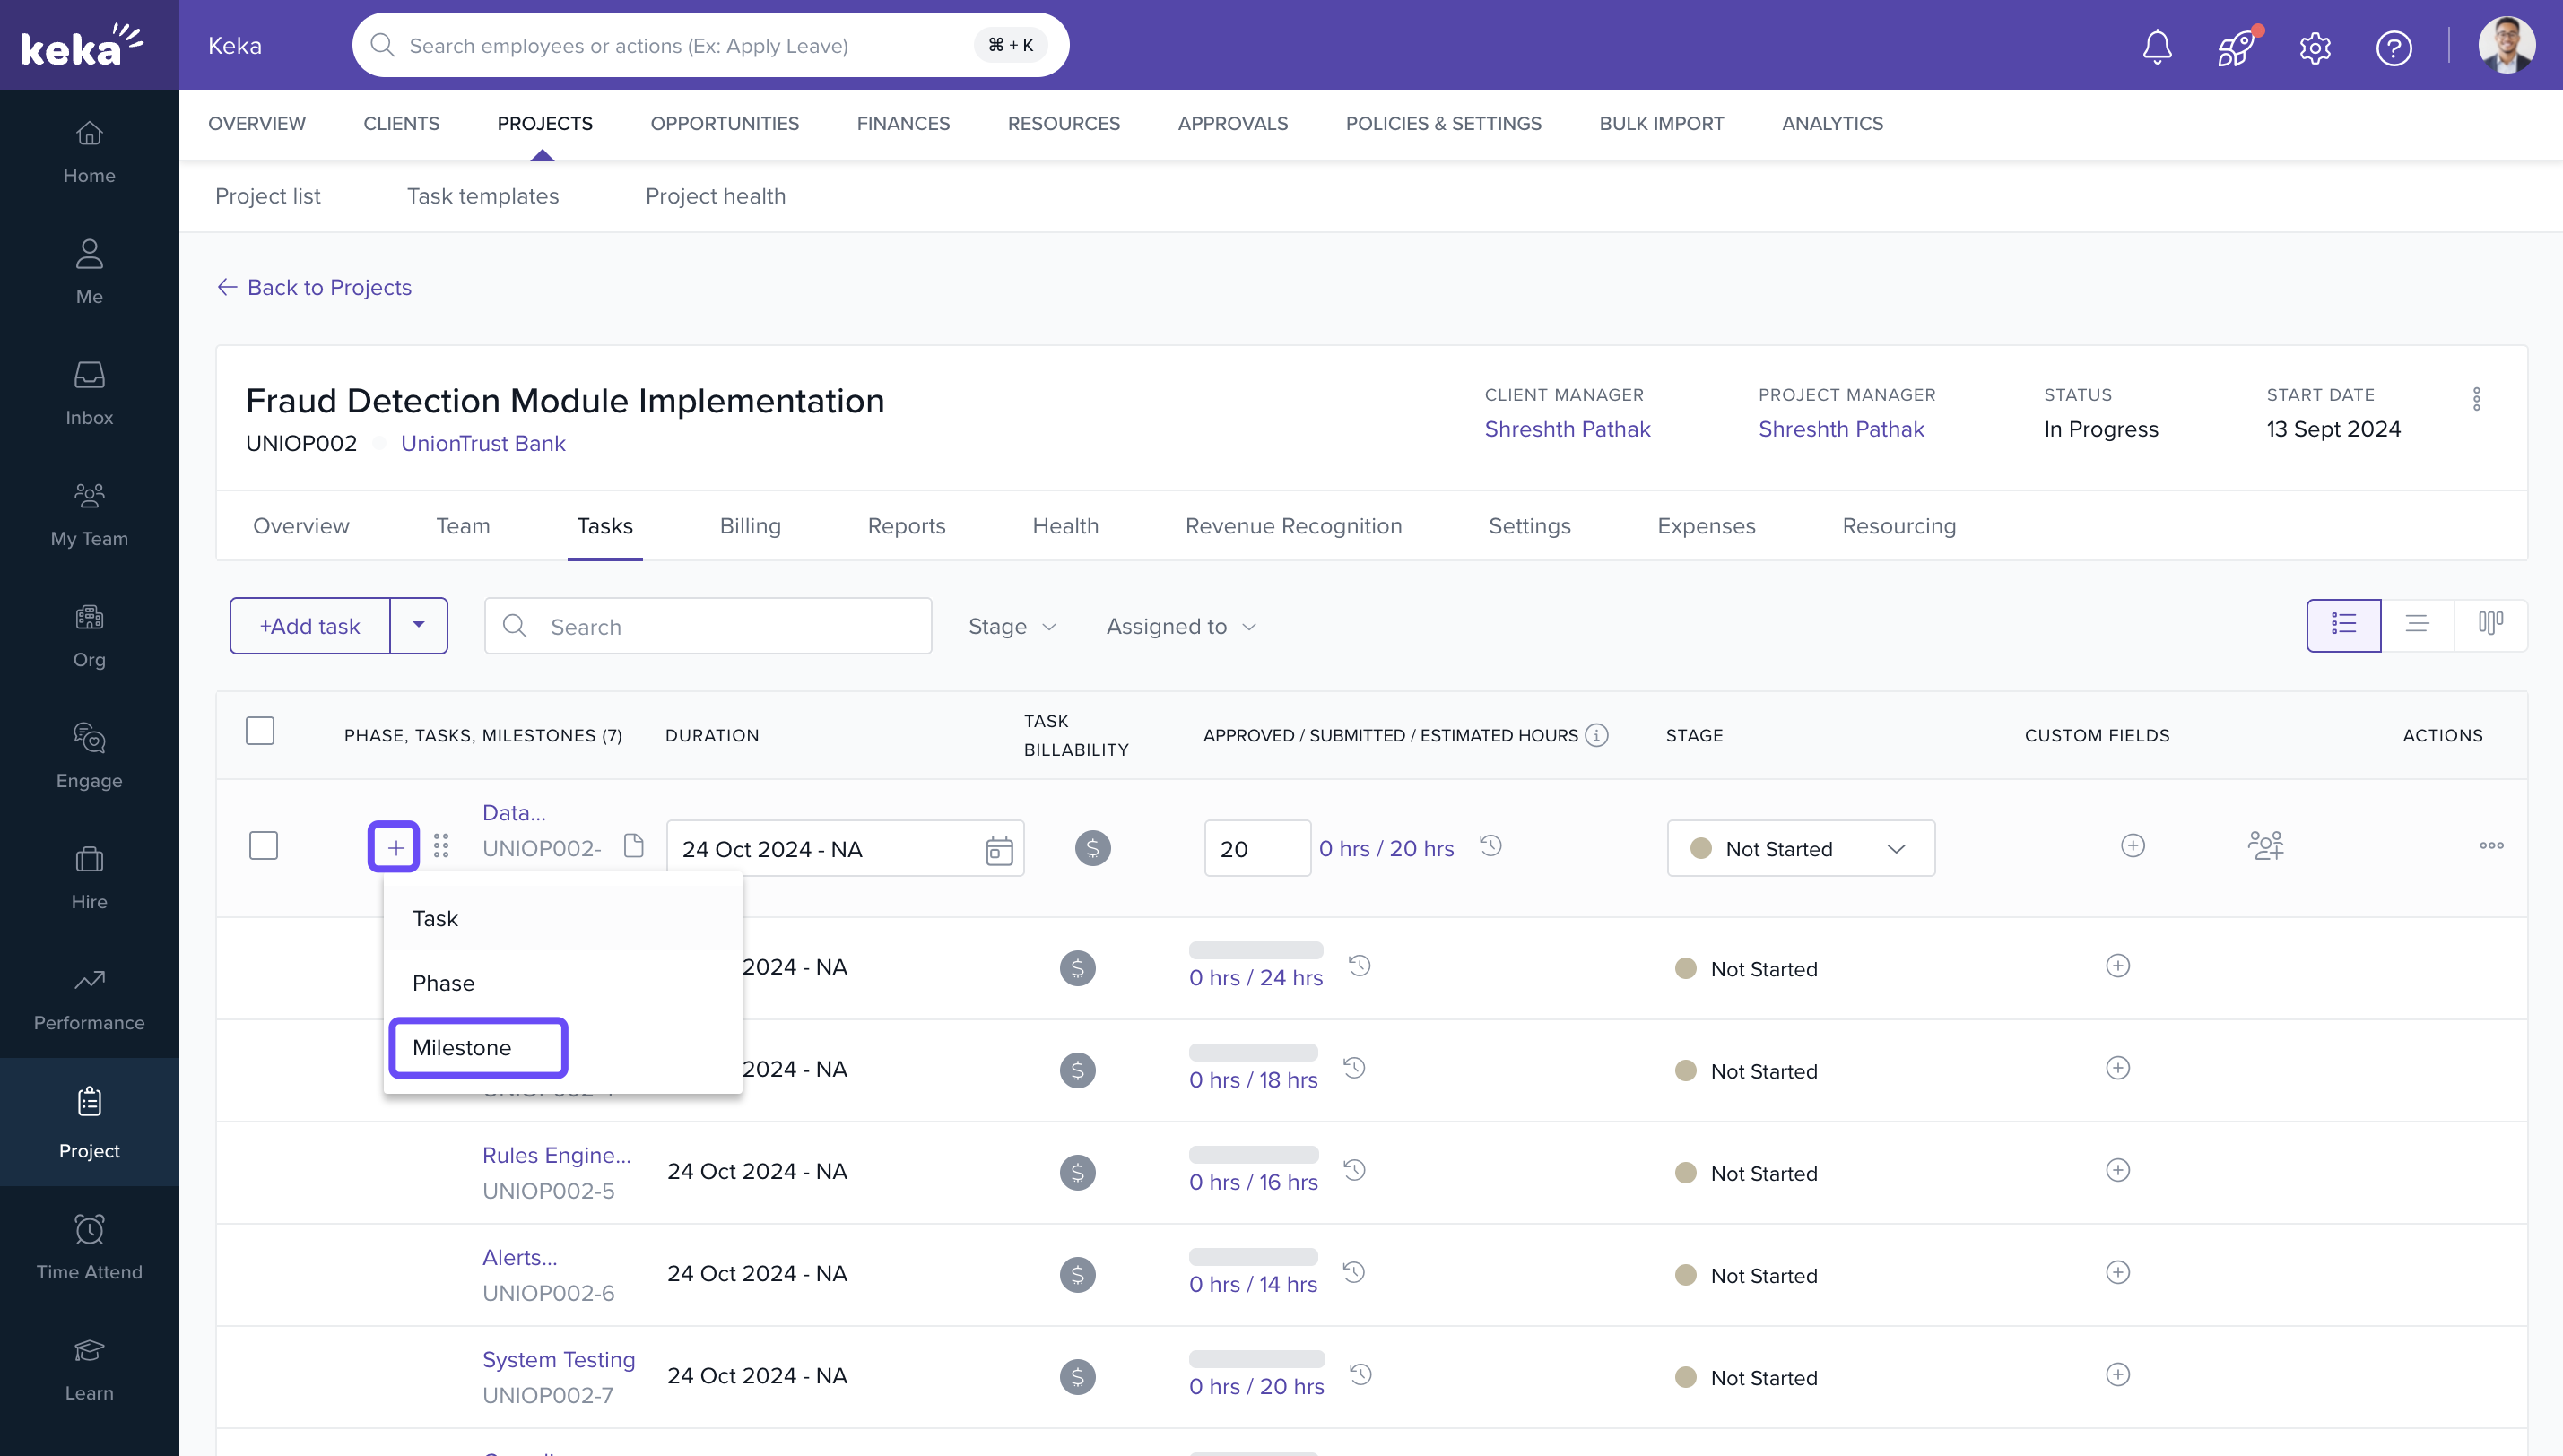Viewport: 2563px width, 1456px height.
Task: Toggle the detailed list view button
Action: click(2343, 625)
